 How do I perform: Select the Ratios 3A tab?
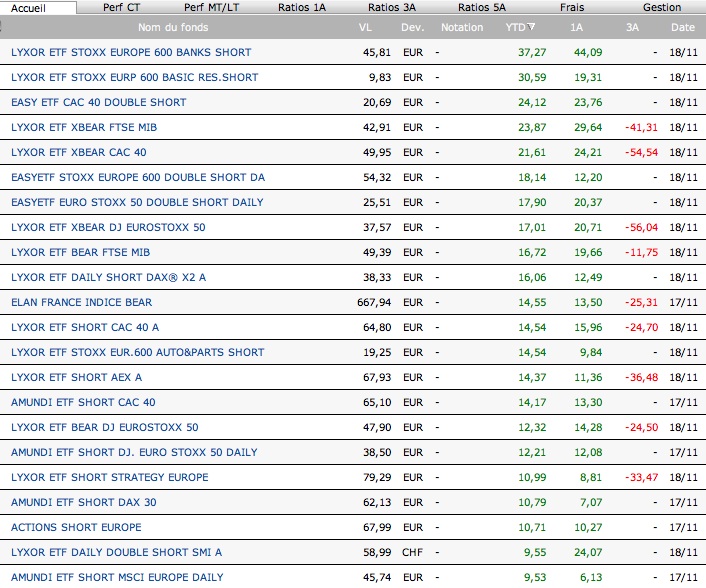[392, 8]
